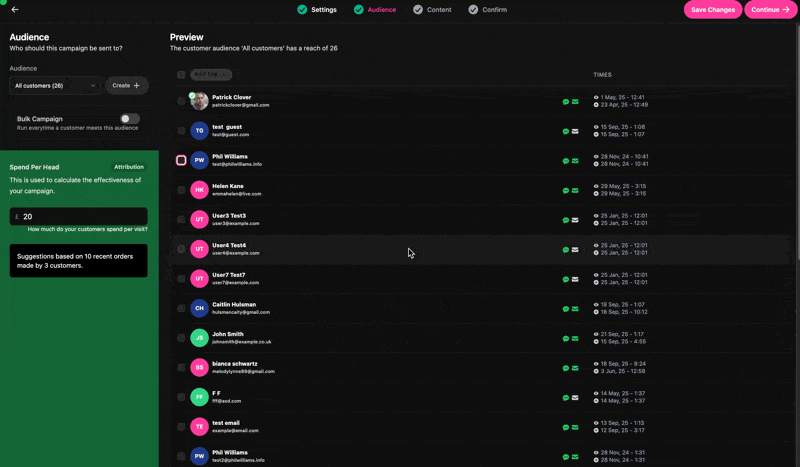Click the email icon for F F
Screen dimensions: 800x467
click(x=575, y=397)
